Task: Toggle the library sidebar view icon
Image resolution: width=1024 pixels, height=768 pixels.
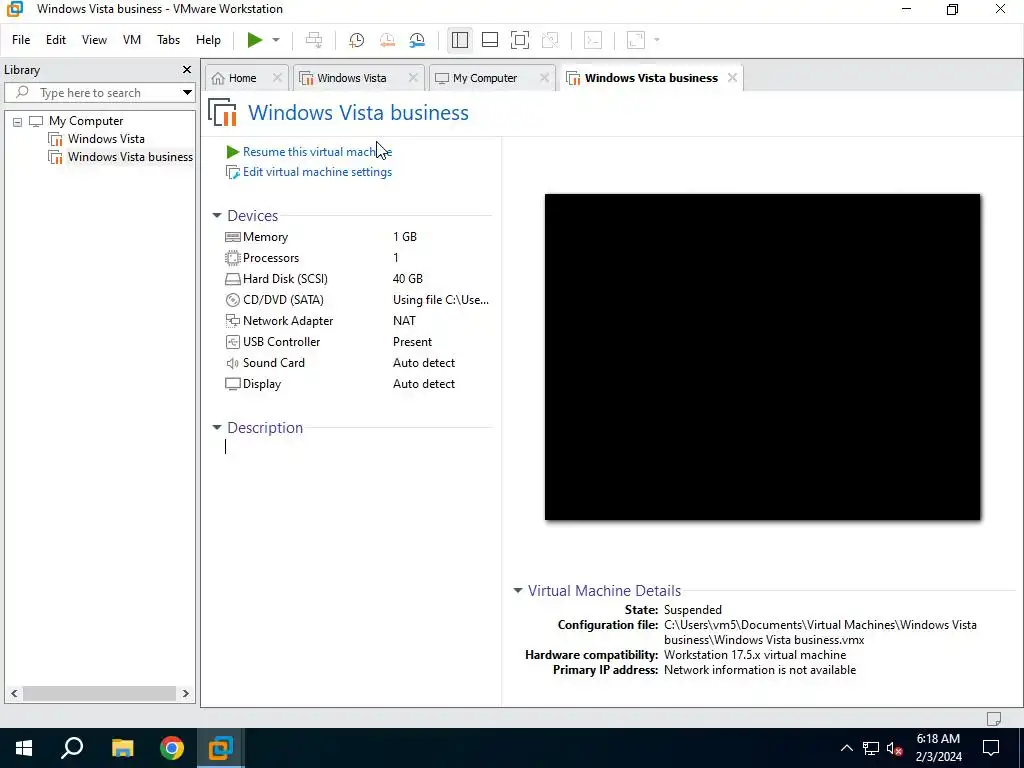Action: [460, 40]
